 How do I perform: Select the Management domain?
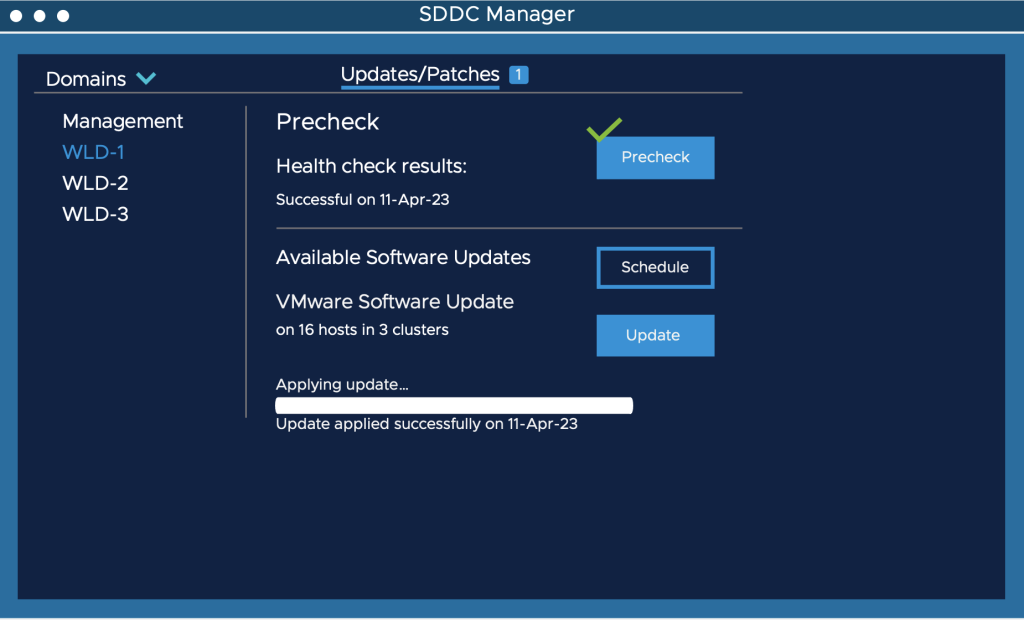coord(123,121)
